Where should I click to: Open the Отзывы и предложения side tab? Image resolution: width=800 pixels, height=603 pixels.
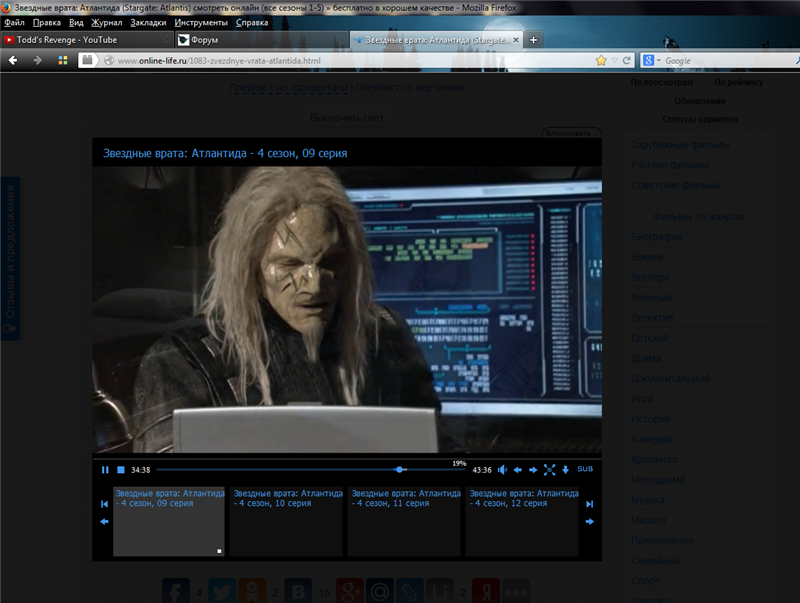(x=10, y=259)
